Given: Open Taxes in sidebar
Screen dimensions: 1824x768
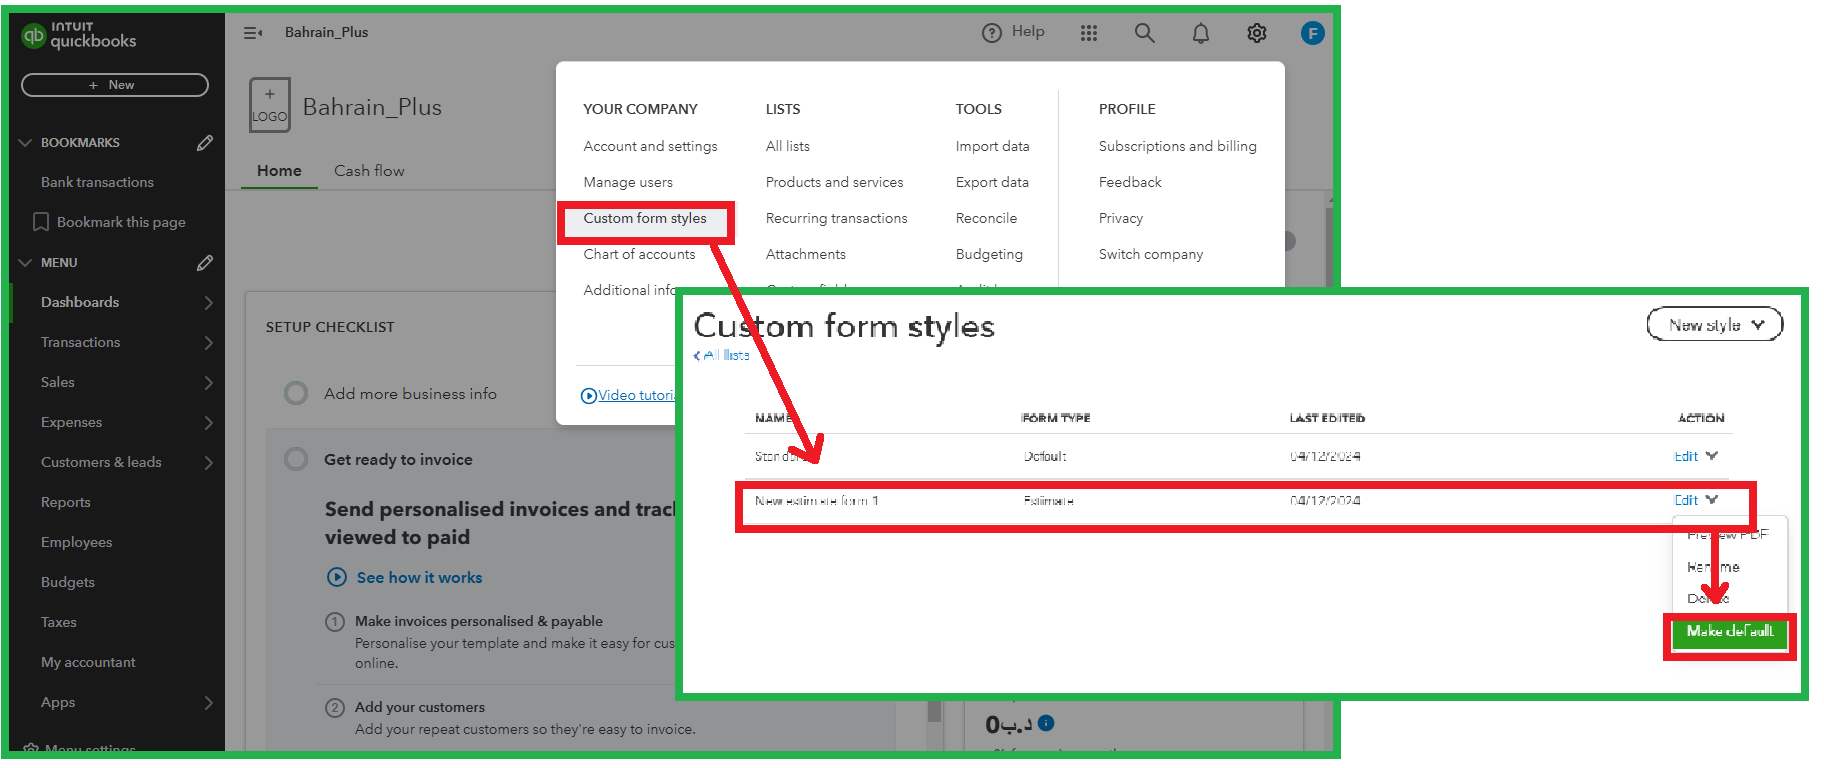Looking at the screenshot, I should click(x=59, y=622).
